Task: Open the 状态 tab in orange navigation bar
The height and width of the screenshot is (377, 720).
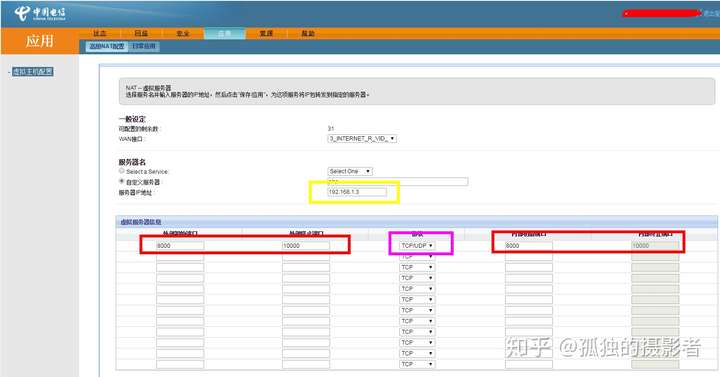Action: [100, 34]
